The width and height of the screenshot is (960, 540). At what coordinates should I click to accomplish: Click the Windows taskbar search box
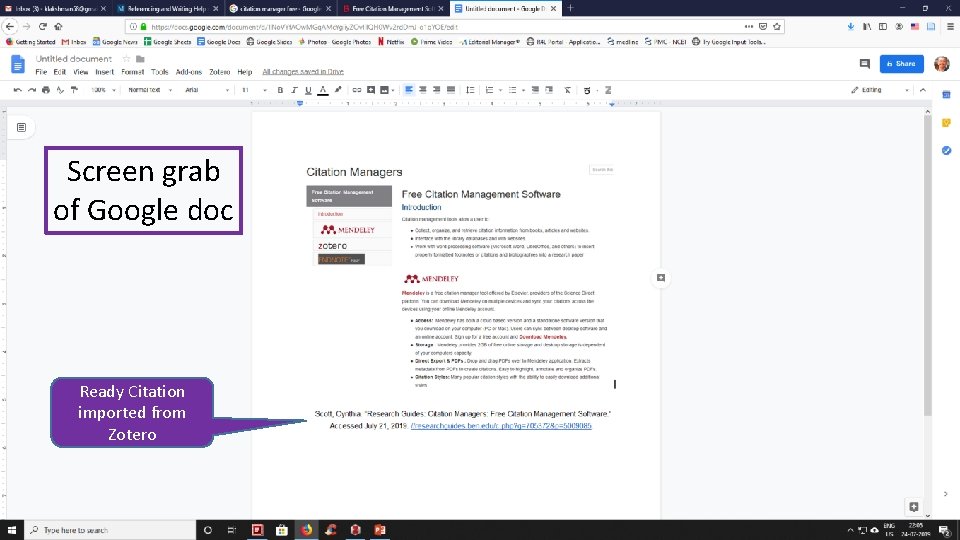[100, 529]
